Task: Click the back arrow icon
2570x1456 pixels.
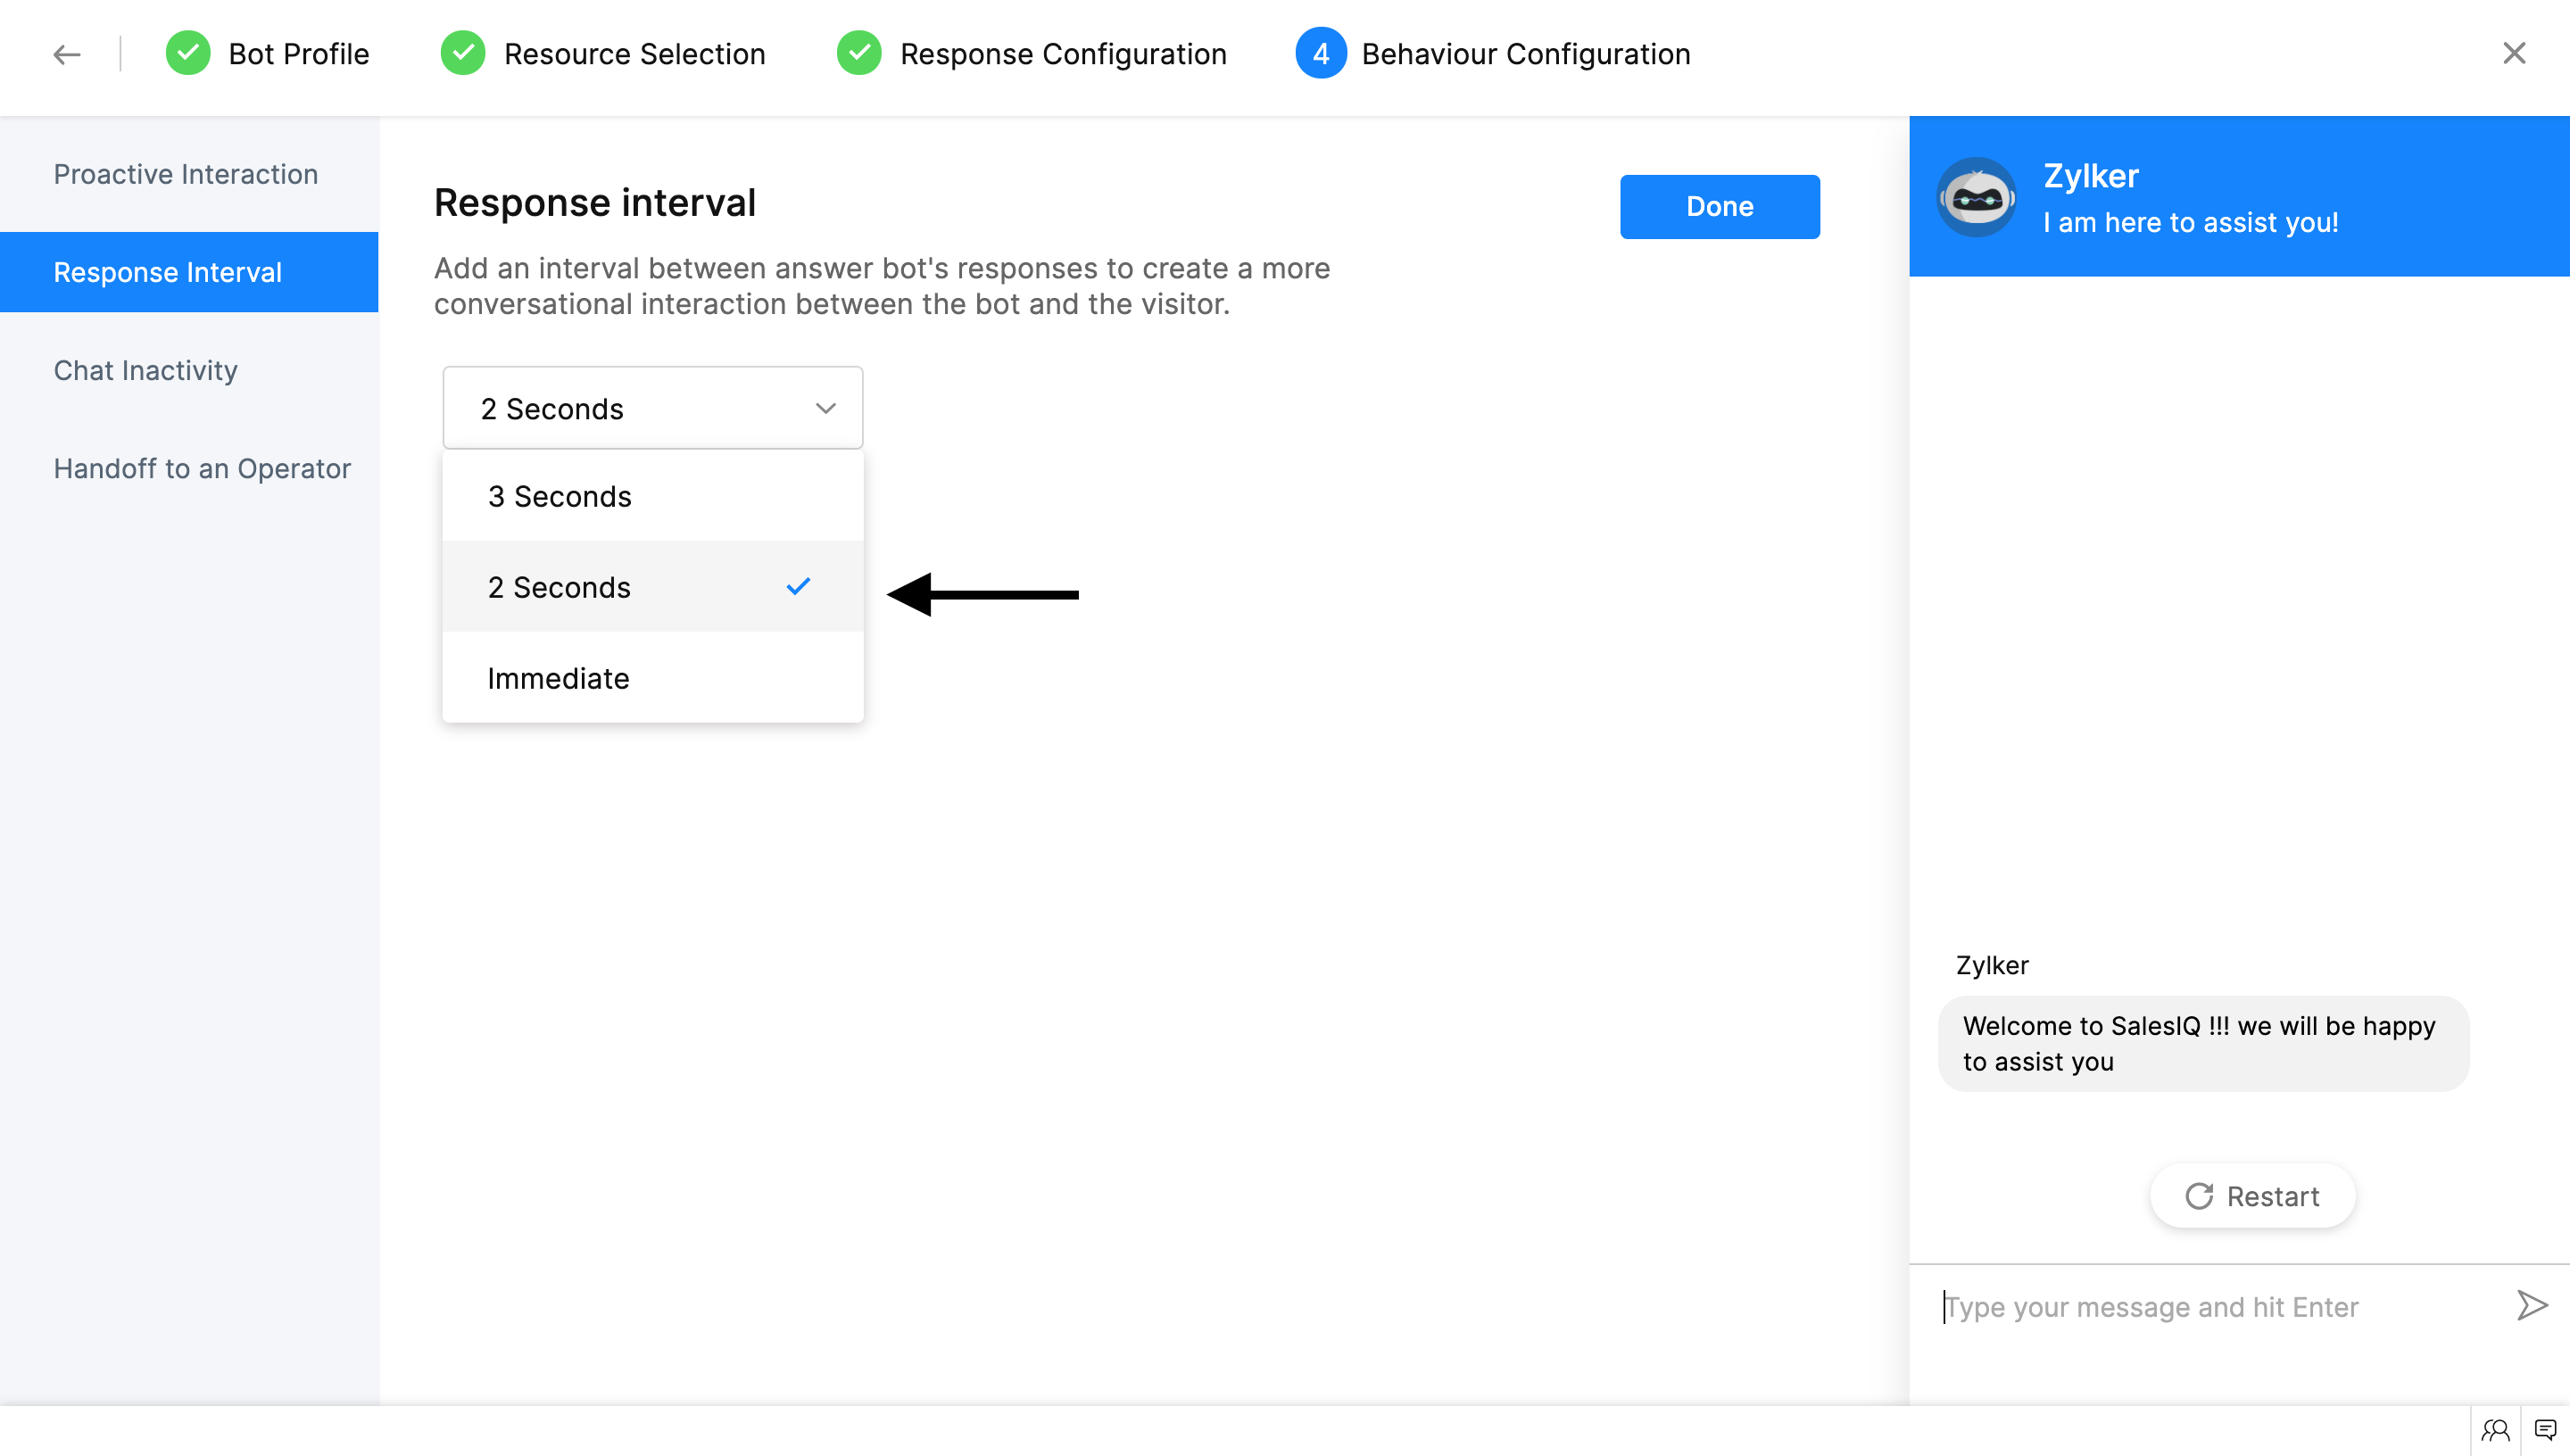Action: click(66, 54)
